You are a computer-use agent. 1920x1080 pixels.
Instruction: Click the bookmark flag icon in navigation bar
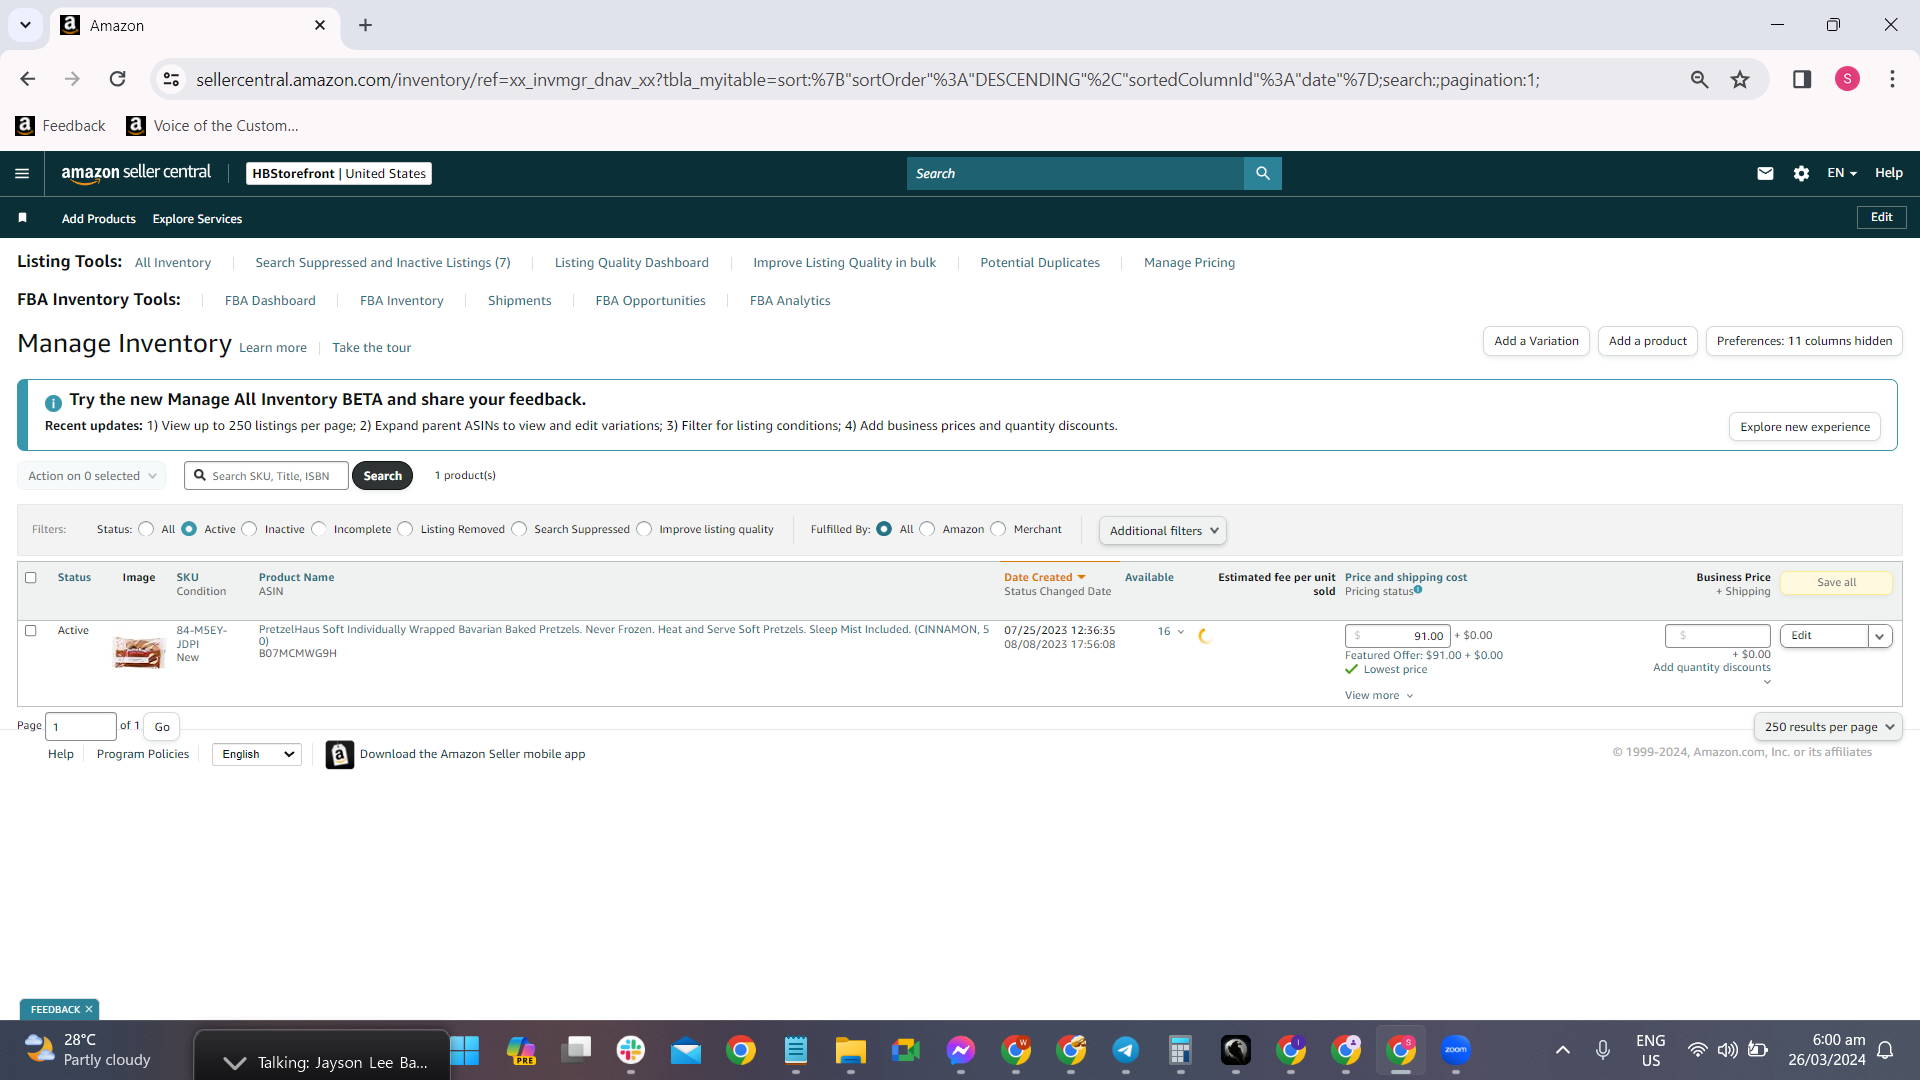pyautogui.click(x=22, y=218)
